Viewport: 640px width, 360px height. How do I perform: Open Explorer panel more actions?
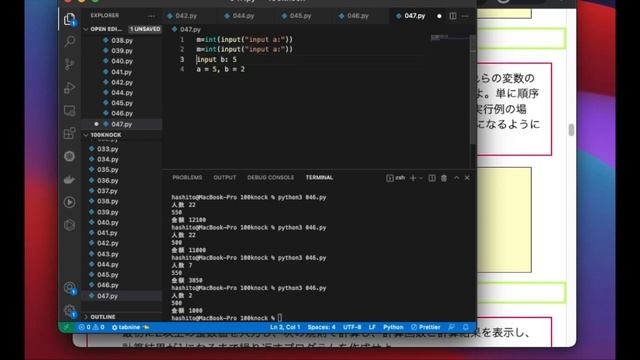pyautogui.click(x=151, y=16)
